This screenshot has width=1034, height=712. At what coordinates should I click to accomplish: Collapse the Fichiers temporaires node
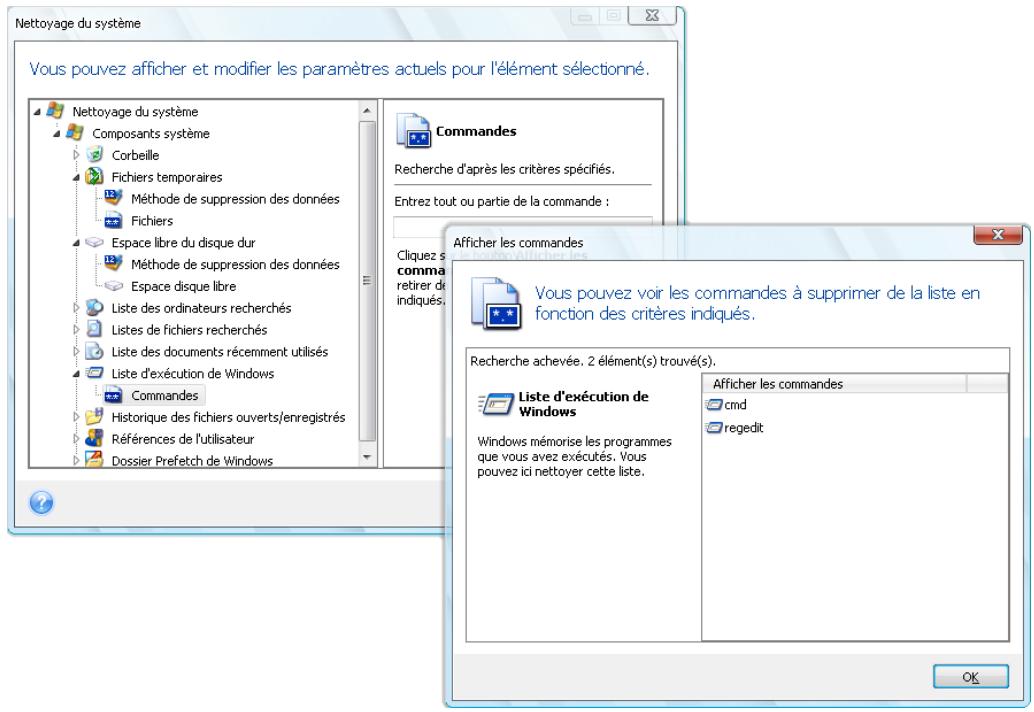76,177
